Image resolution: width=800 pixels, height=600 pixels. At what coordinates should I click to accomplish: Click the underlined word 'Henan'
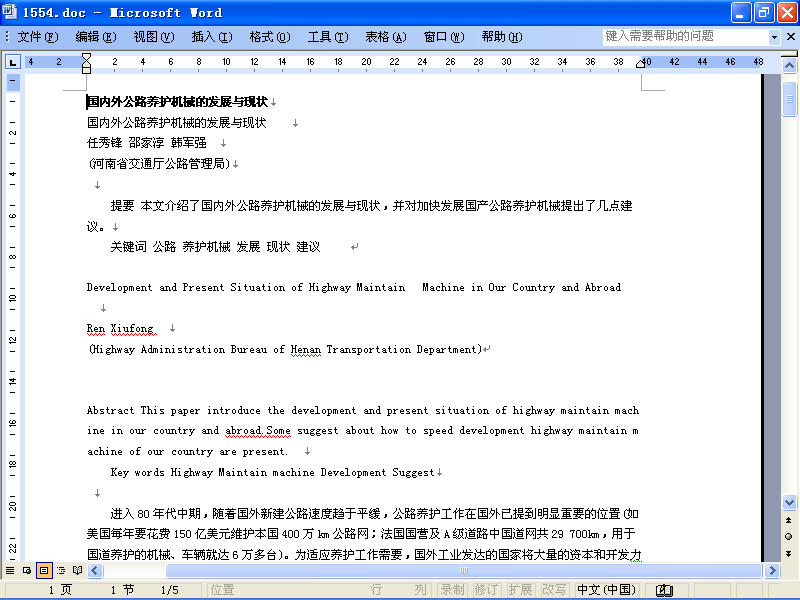(306, 350)
